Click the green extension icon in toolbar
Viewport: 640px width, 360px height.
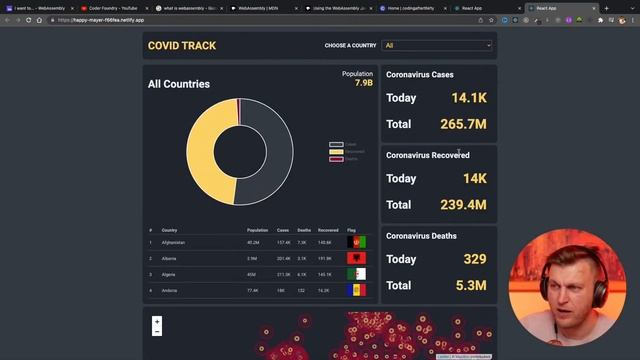[x=579, y=20]
